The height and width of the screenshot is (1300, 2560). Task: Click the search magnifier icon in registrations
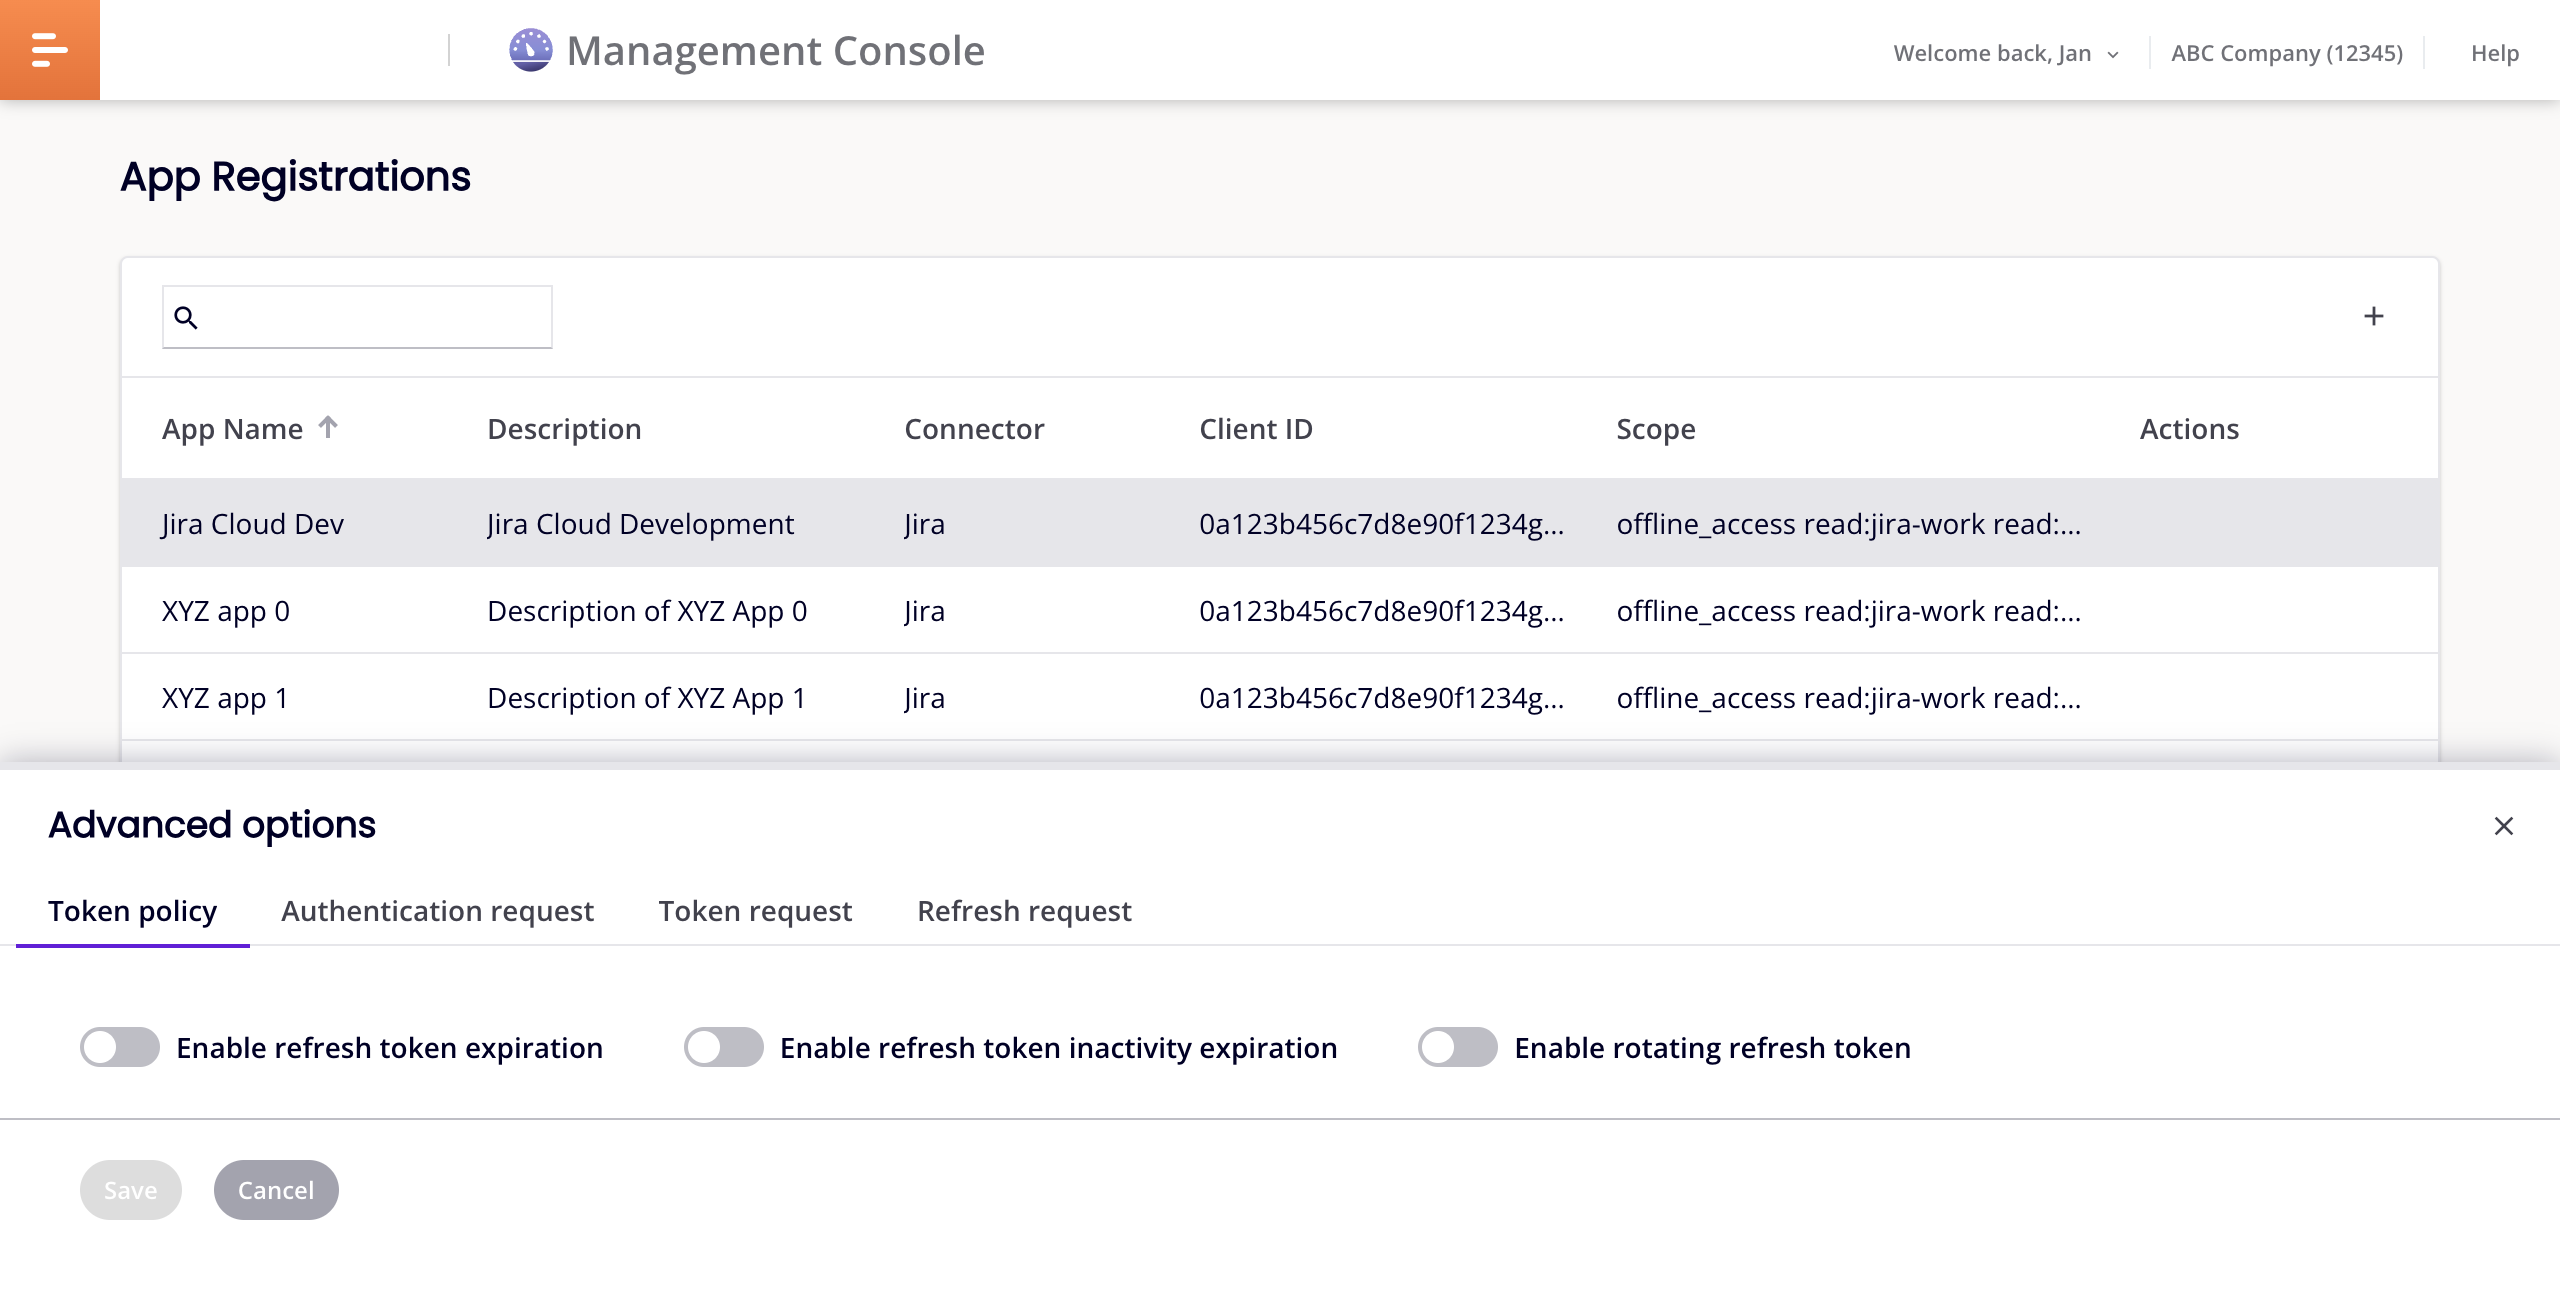[187, 317]
